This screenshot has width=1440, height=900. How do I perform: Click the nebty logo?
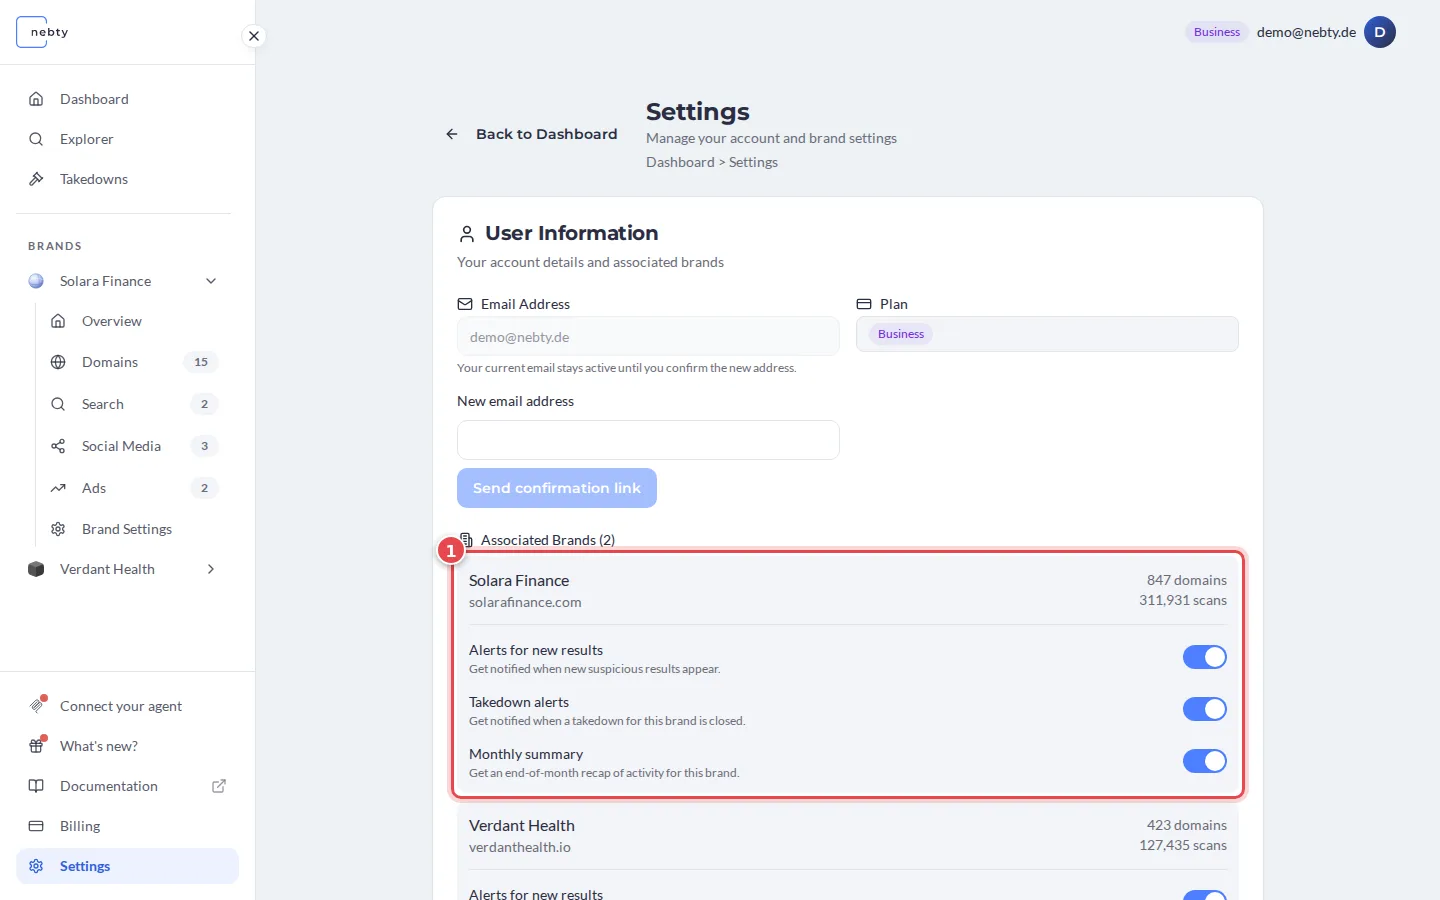tap(44, 32)
